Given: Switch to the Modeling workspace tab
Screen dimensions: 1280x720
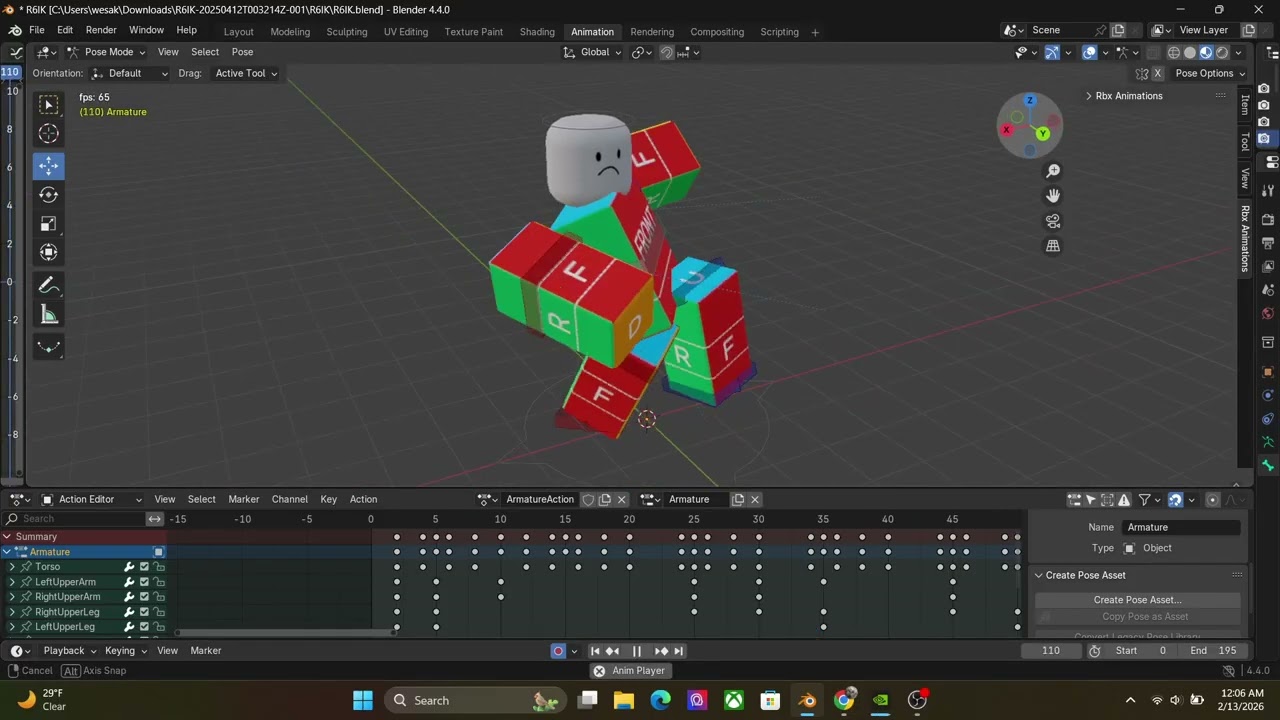Looking at the screenshot, I should click(290, 32).
